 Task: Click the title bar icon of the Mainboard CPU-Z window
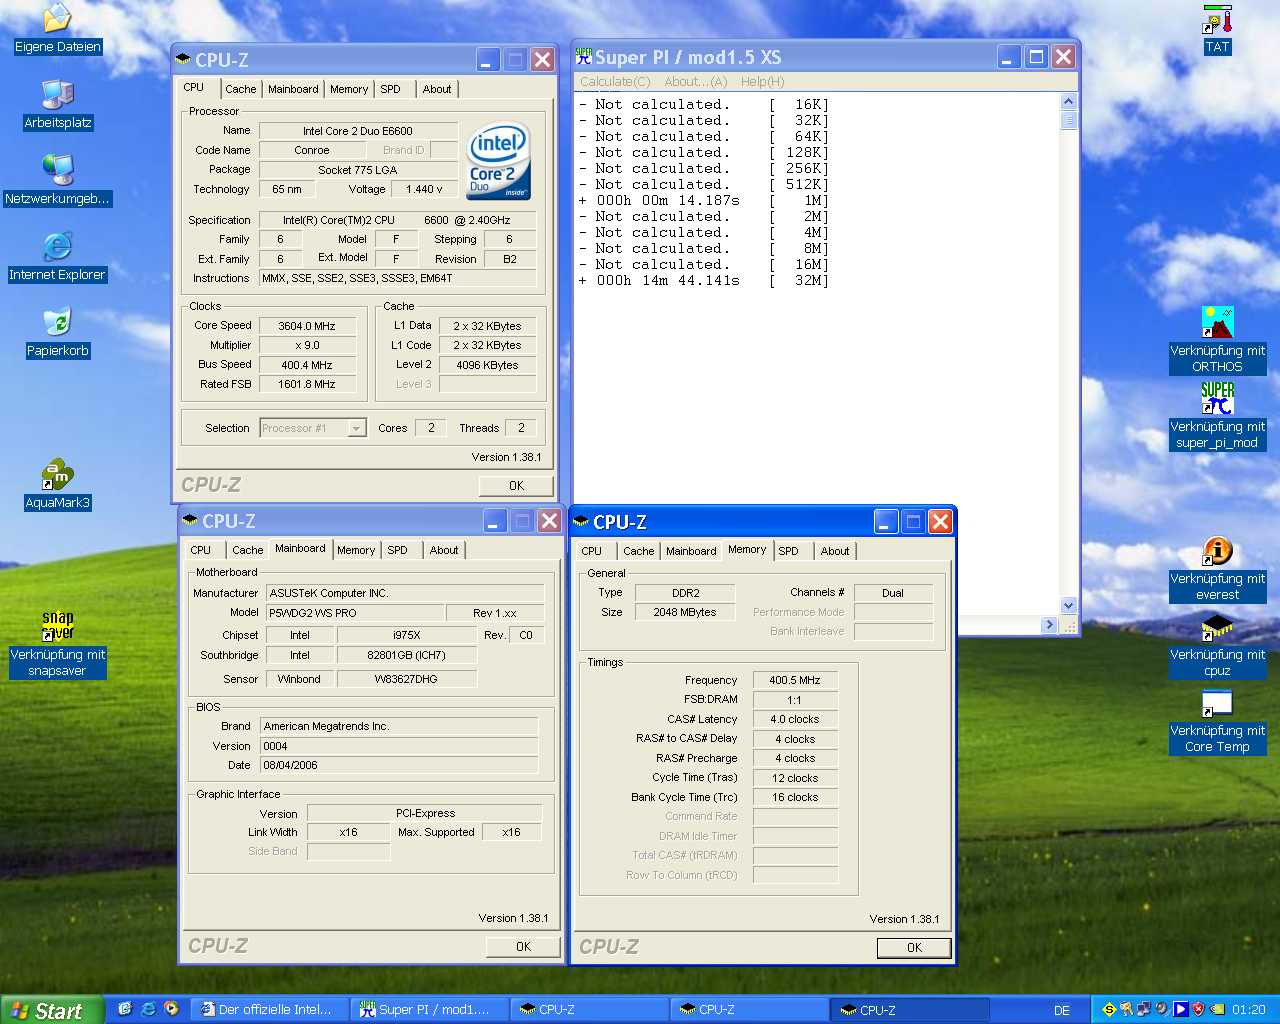tap(190, 520)
